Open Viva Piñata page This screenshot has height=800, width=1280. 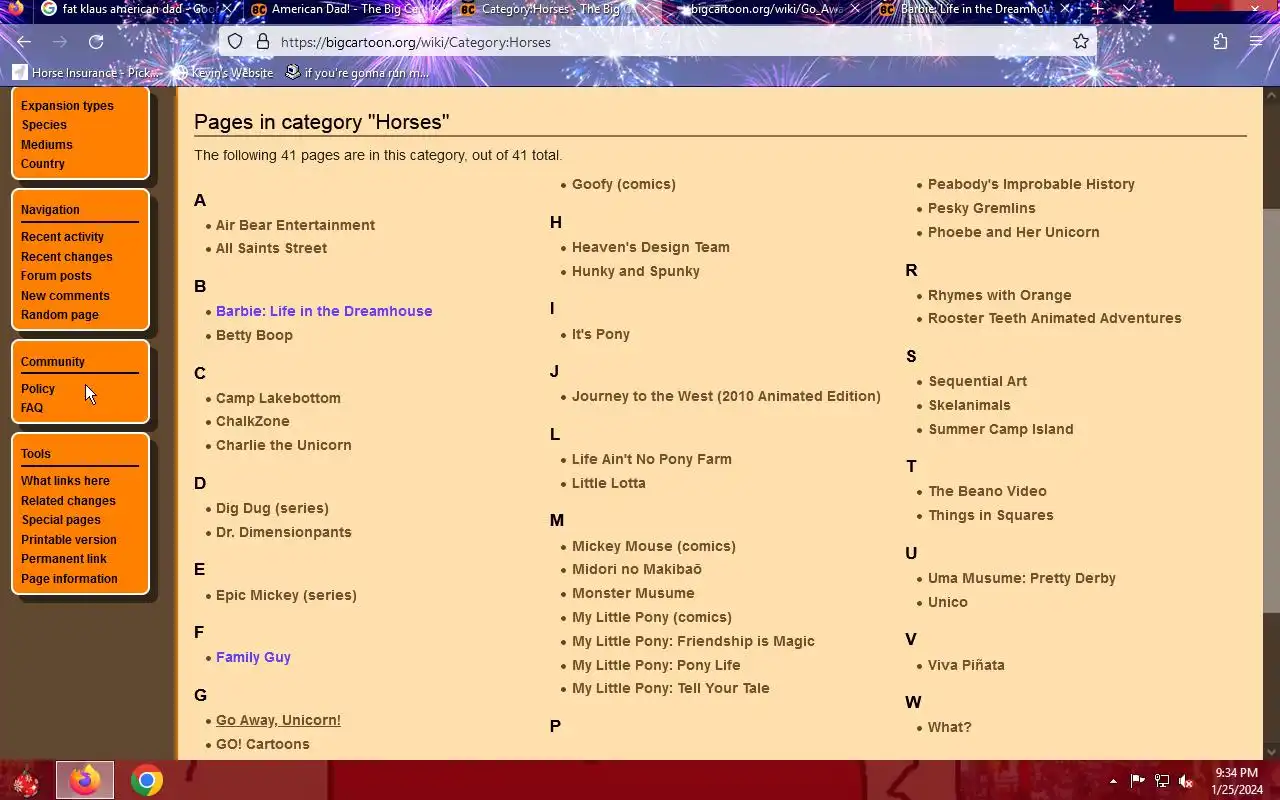(x=966, y=665)
